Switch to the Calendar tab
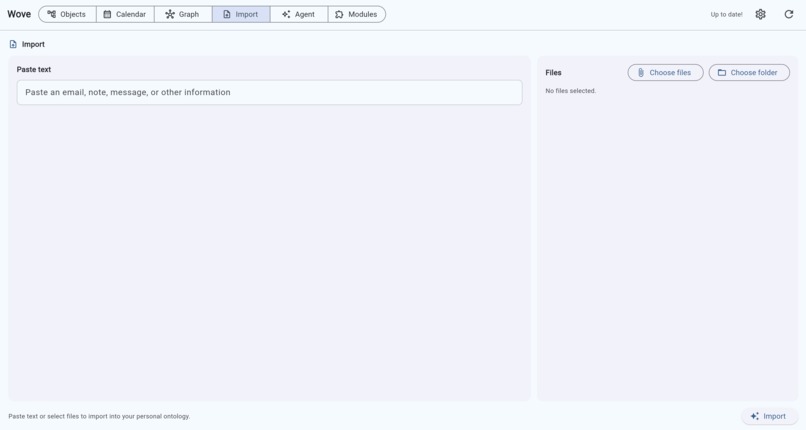This screenshot has width=806, height=430. tap(125, 14)
